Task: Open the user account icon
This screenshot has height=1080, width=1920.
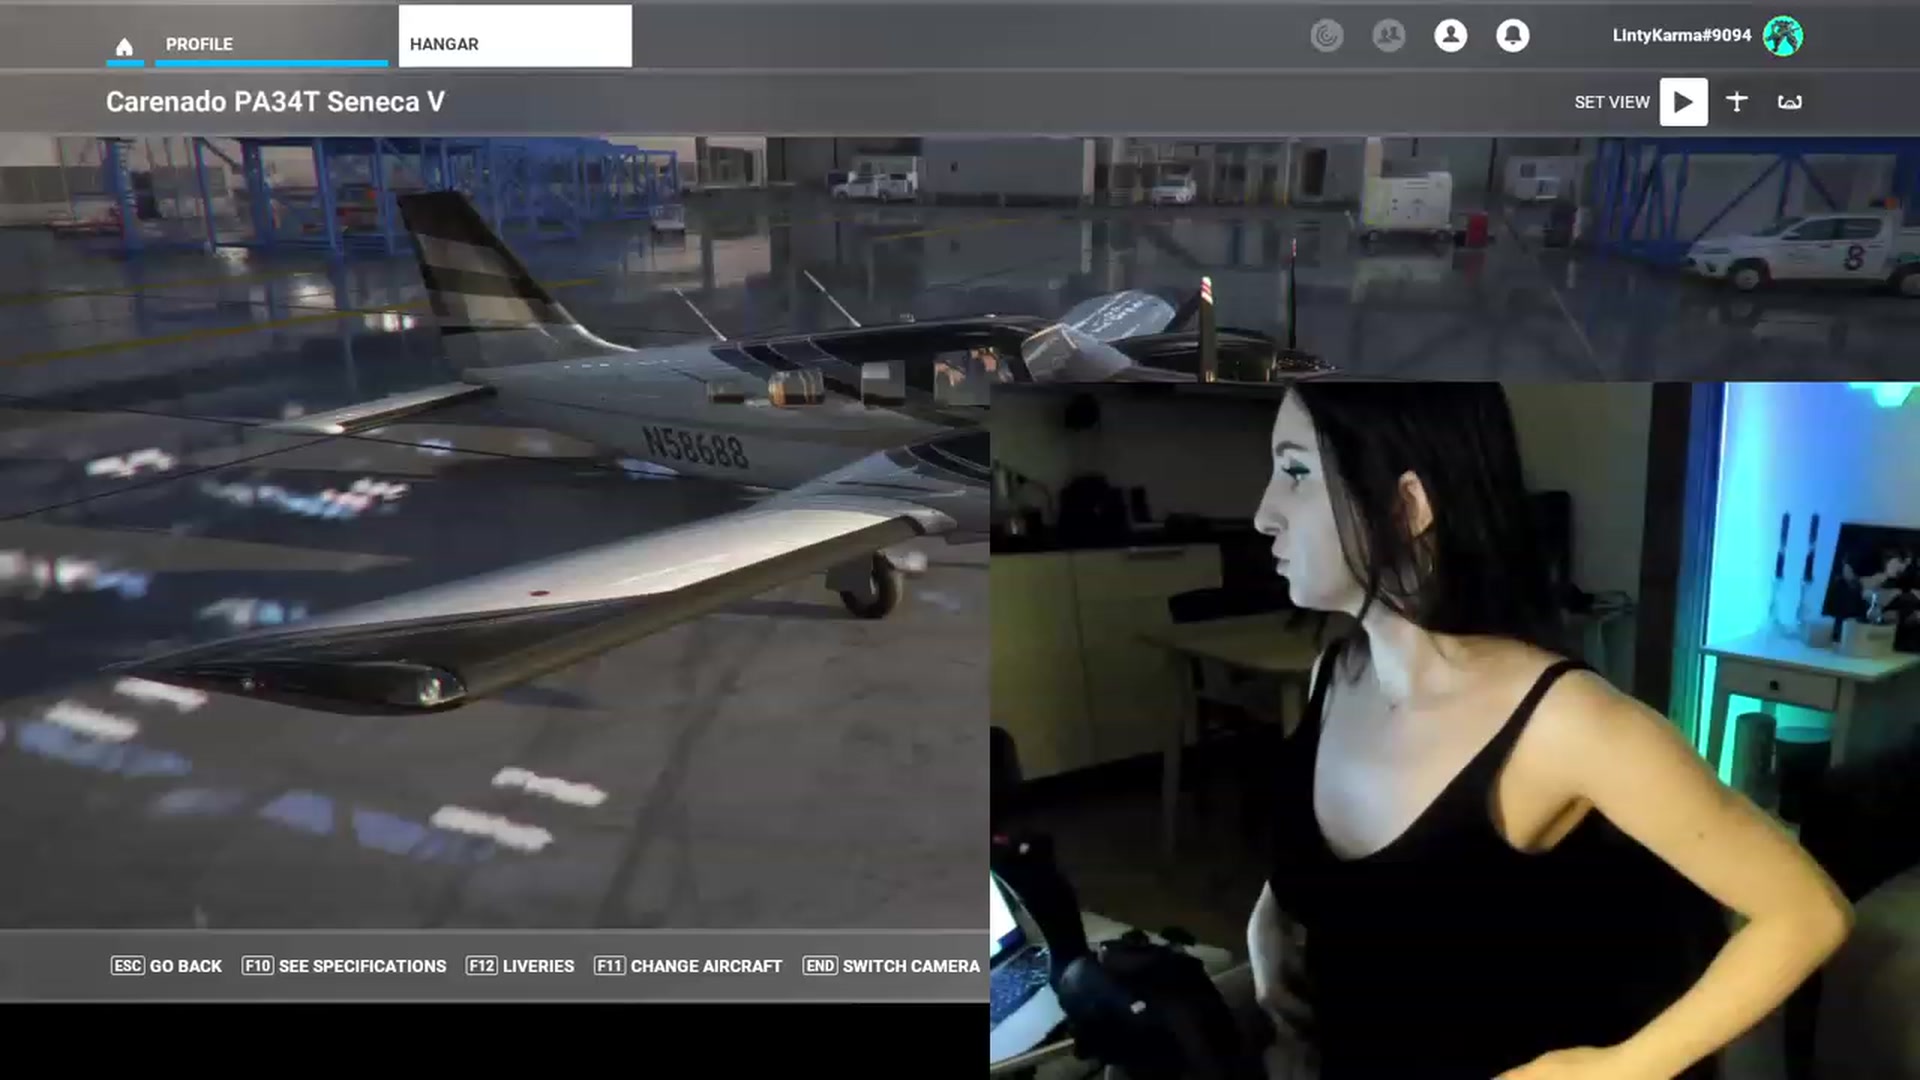Action: (x=1451, y=36)
